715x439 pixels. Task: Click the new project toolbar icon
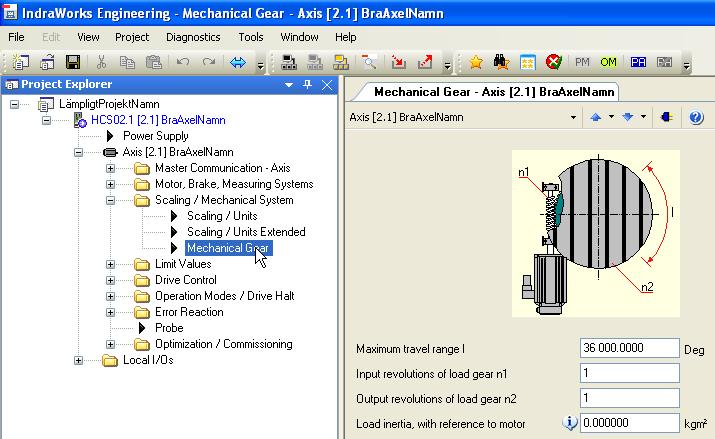pos(21,62)
